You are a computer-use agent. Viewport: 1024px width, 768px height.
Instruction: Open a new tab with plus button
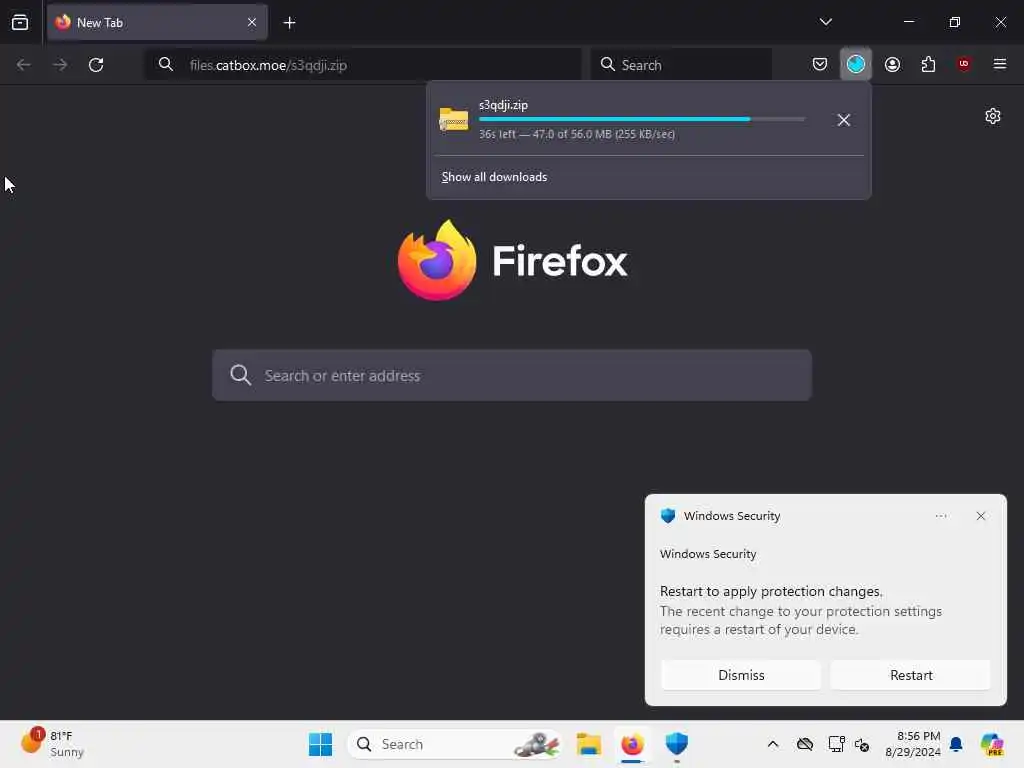[289, 23]
